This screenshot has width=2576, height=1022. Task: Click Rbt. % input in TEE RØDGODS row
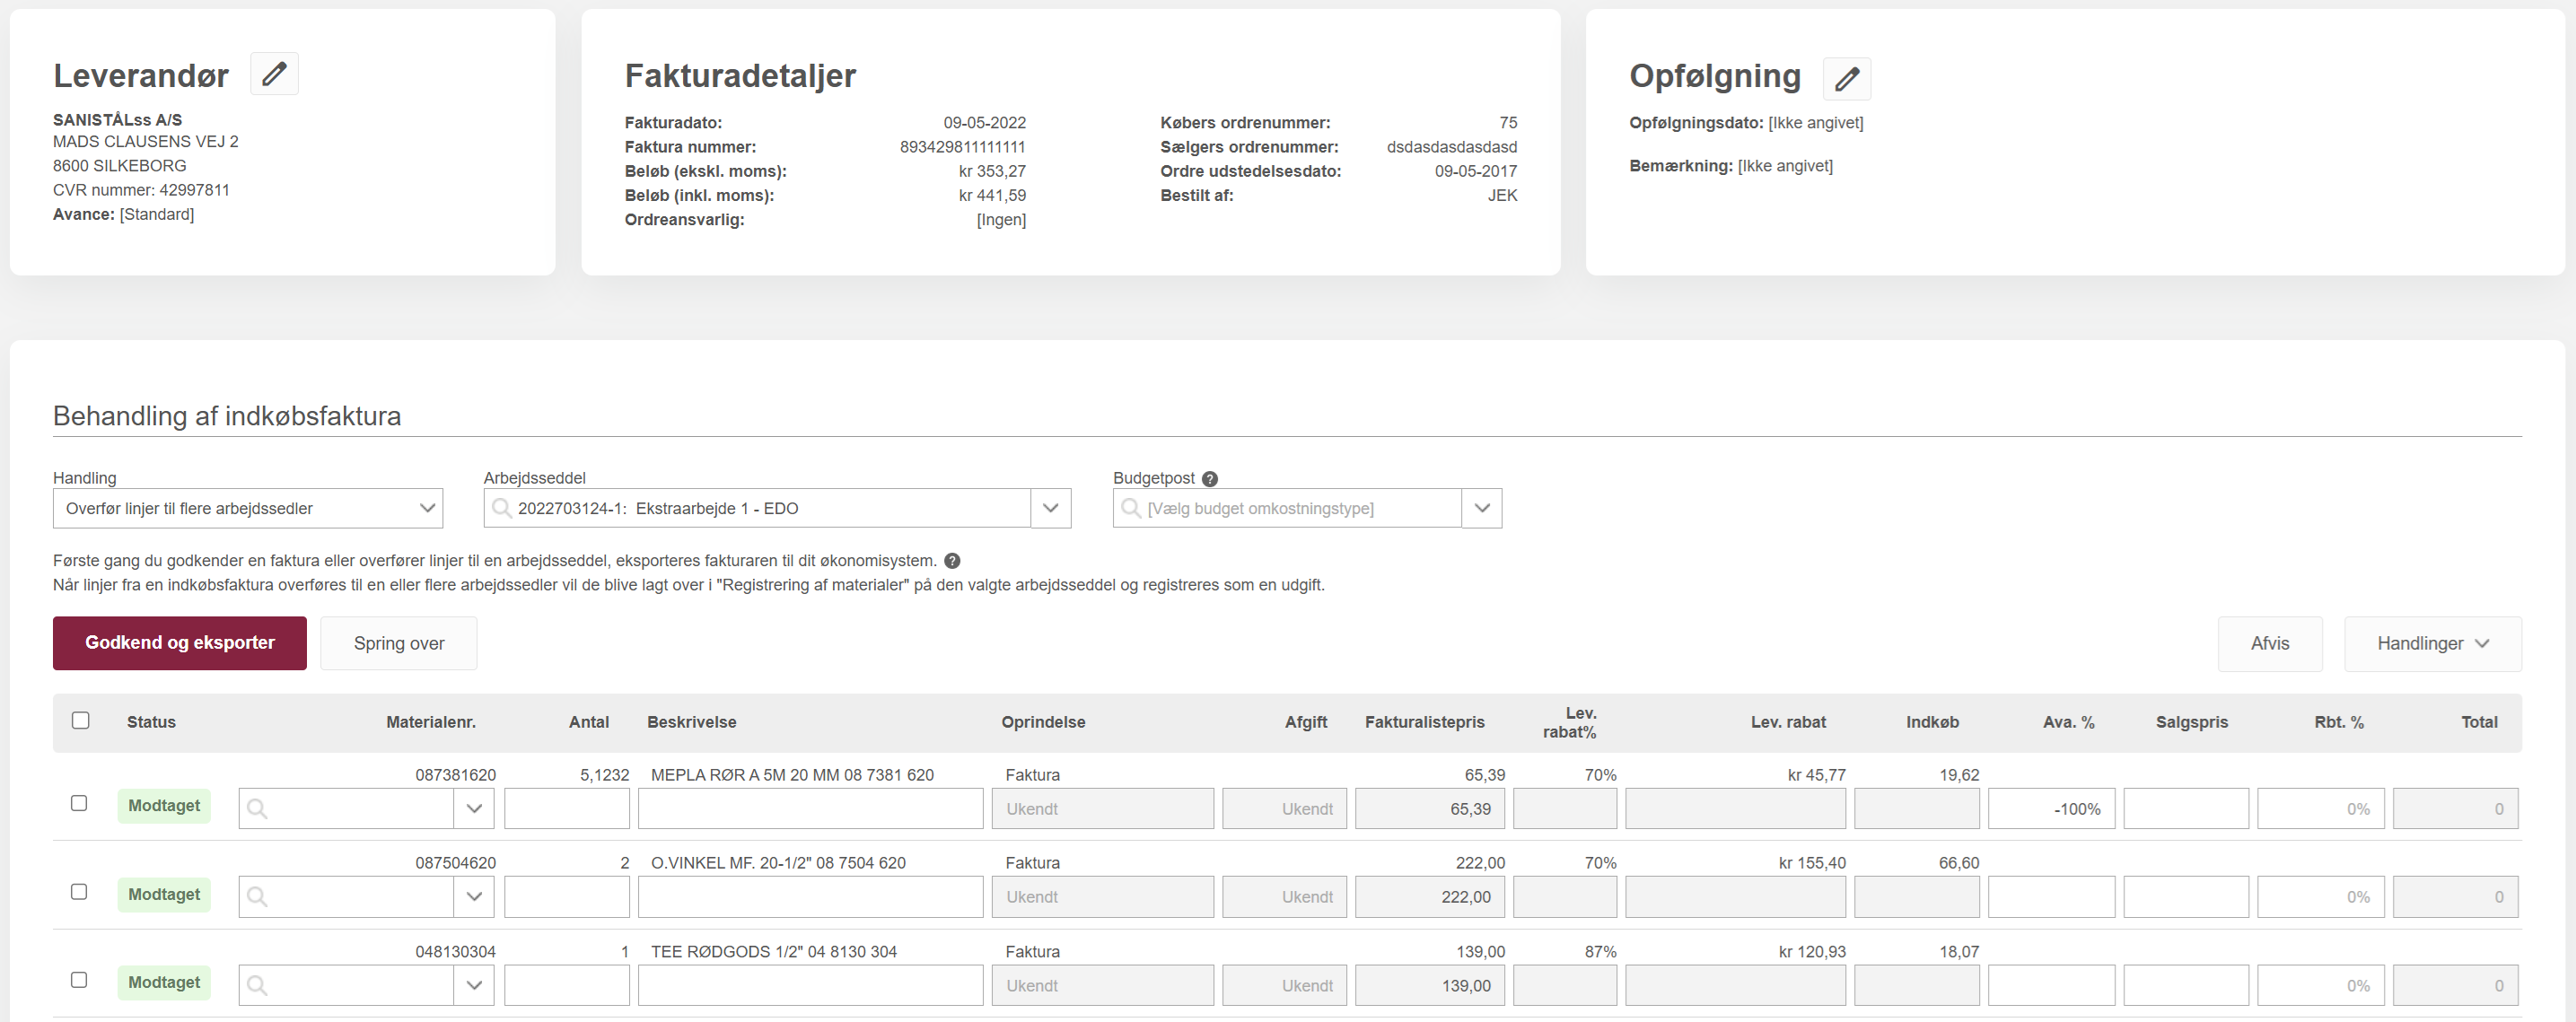pos(2320,986)
